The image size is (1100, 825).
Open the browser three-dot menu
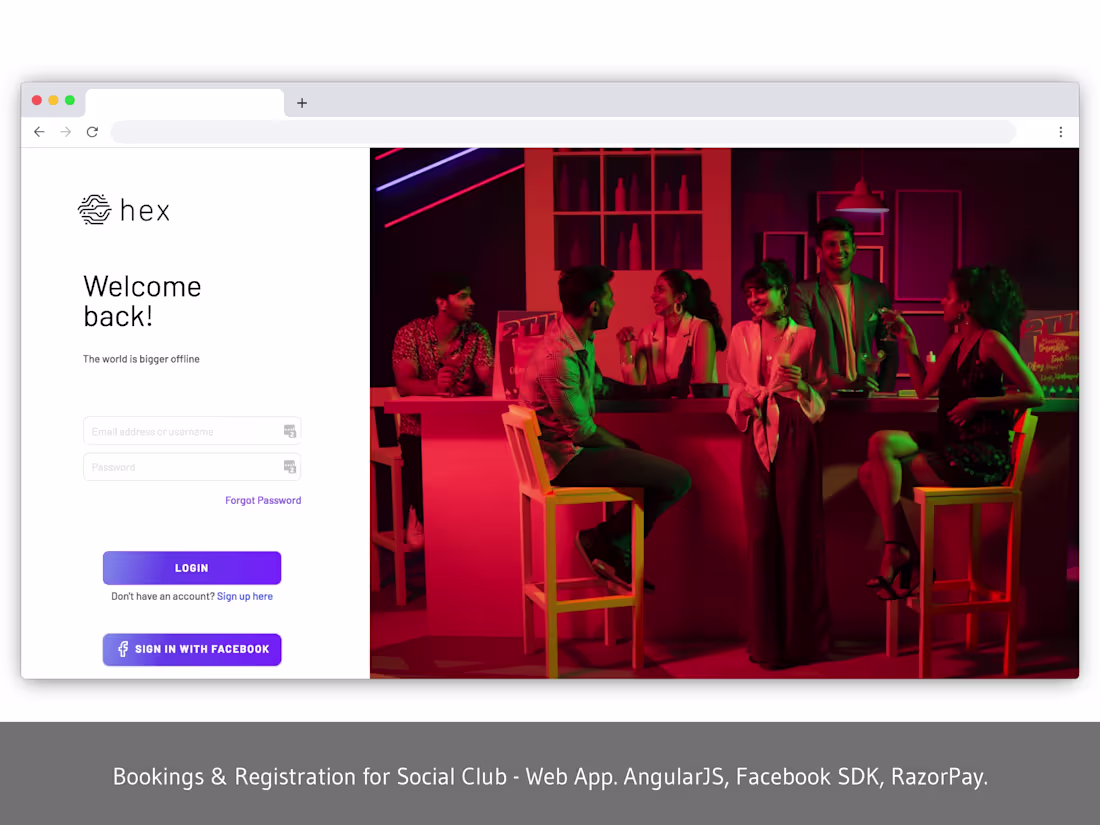[1061, 131]
